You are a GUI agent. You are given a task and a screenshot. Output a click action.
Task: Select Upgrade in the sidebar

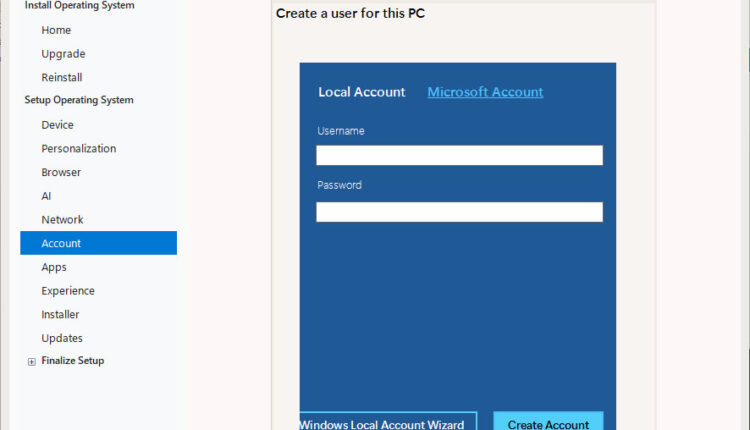tap(63, 54)
